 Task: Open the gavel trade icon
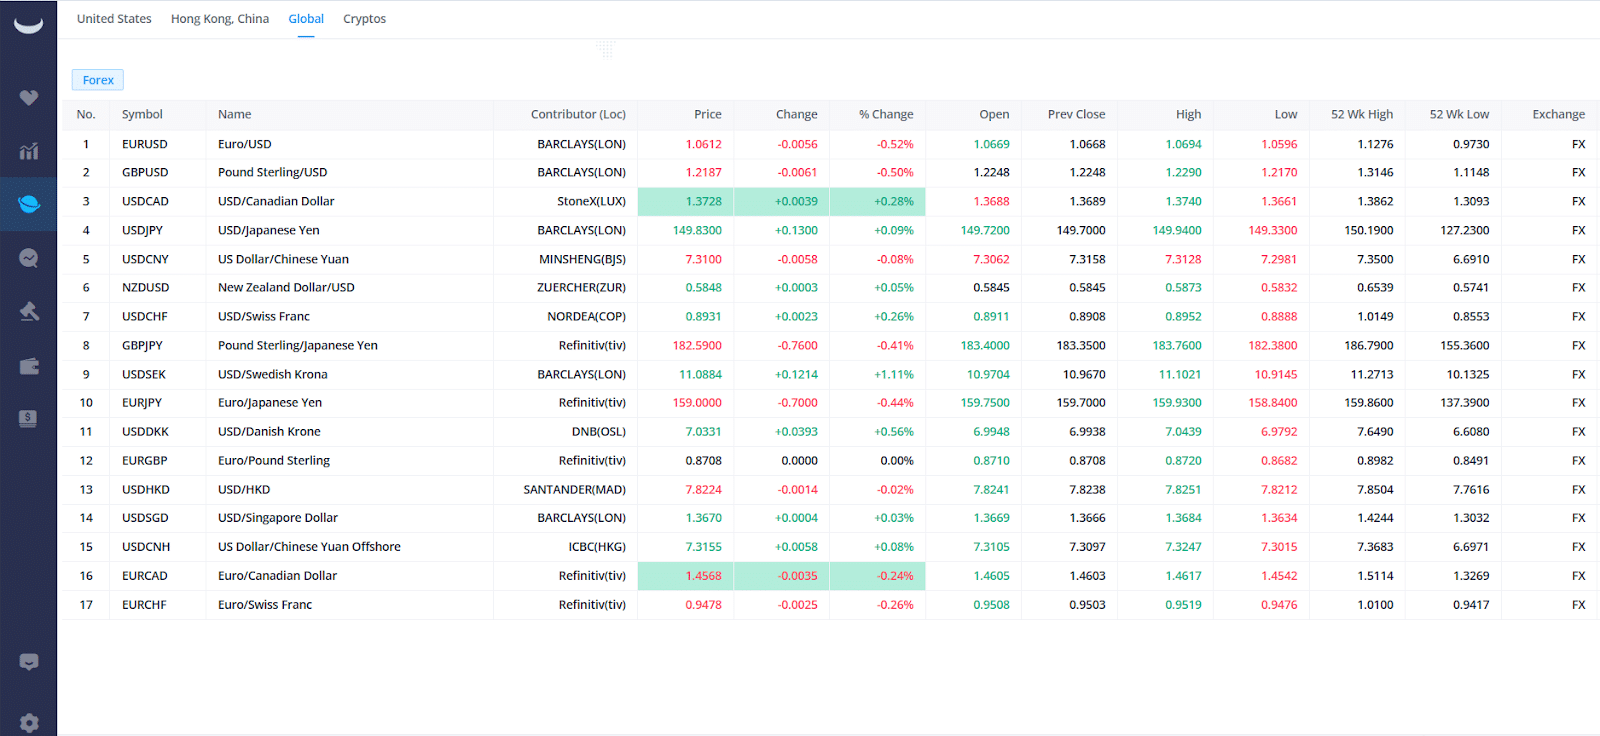coord(29,311)
